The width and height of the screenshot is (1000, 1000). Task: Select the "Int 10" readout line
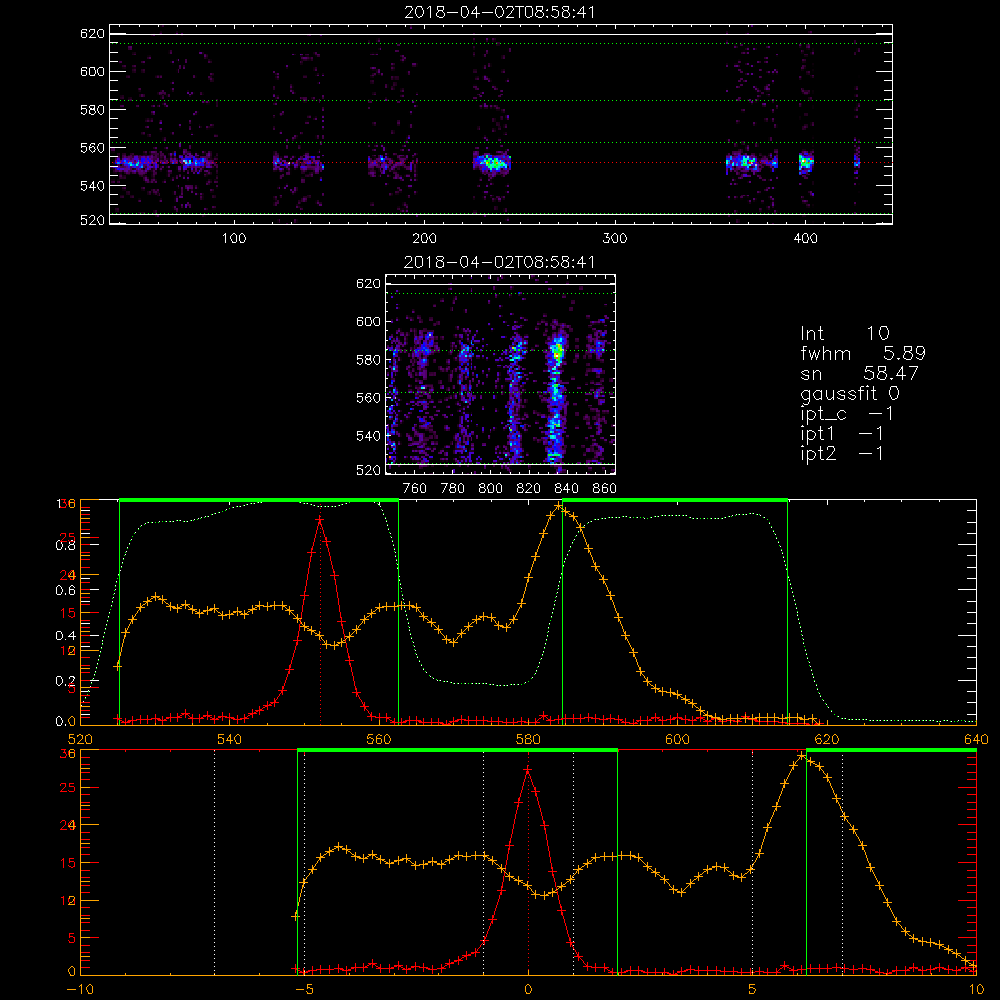click(844, 334)
